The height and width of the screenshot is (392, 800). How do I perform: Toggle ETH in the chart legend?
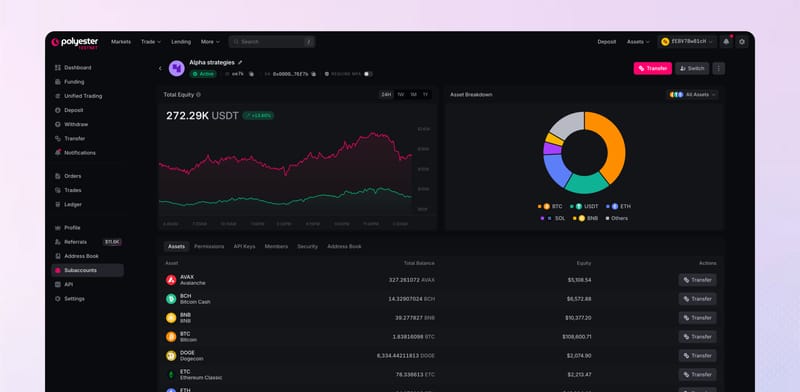(x=618, y=206)
